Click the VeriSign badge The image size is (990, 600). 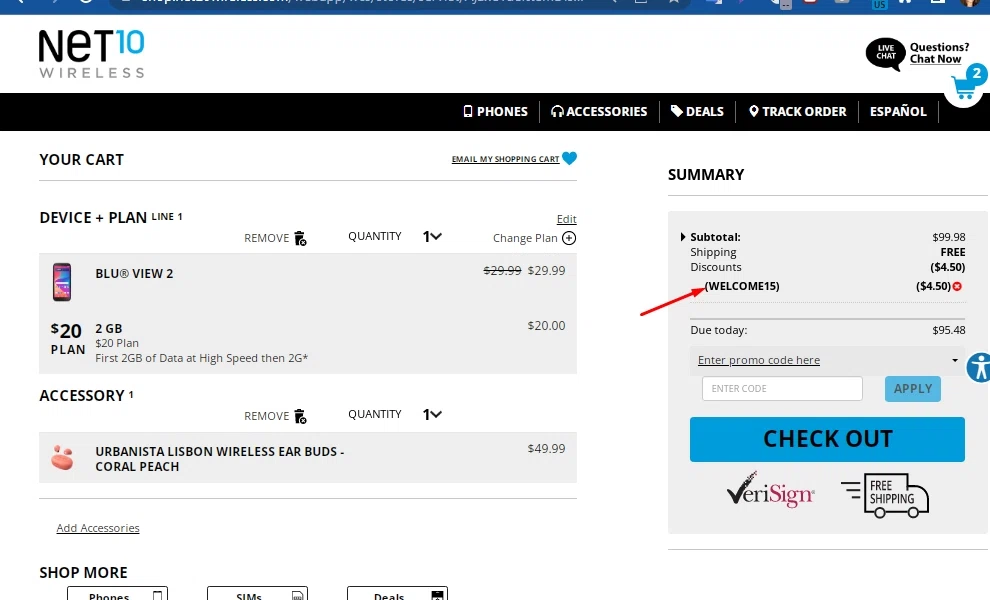click(x=770, y=489)
